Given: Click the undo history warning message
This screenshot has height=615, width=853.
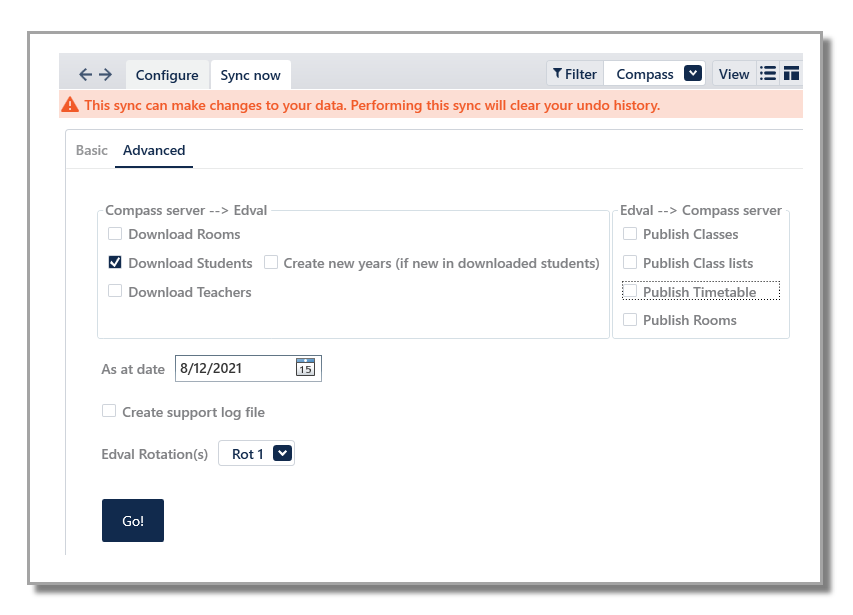Looking at the screenshot, I should click(372, 105).
